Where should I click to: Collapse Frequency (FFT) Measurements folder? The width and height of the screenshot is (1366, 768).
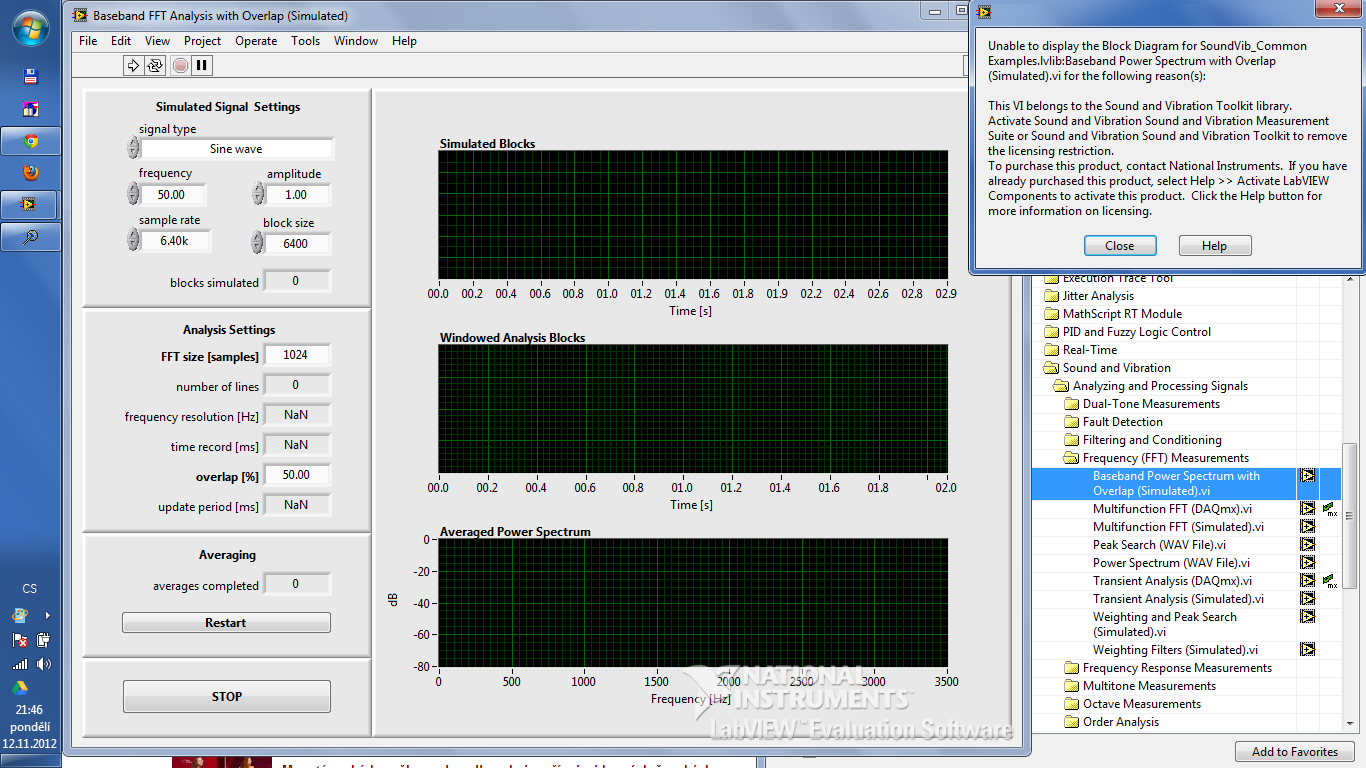[1071, 458]
